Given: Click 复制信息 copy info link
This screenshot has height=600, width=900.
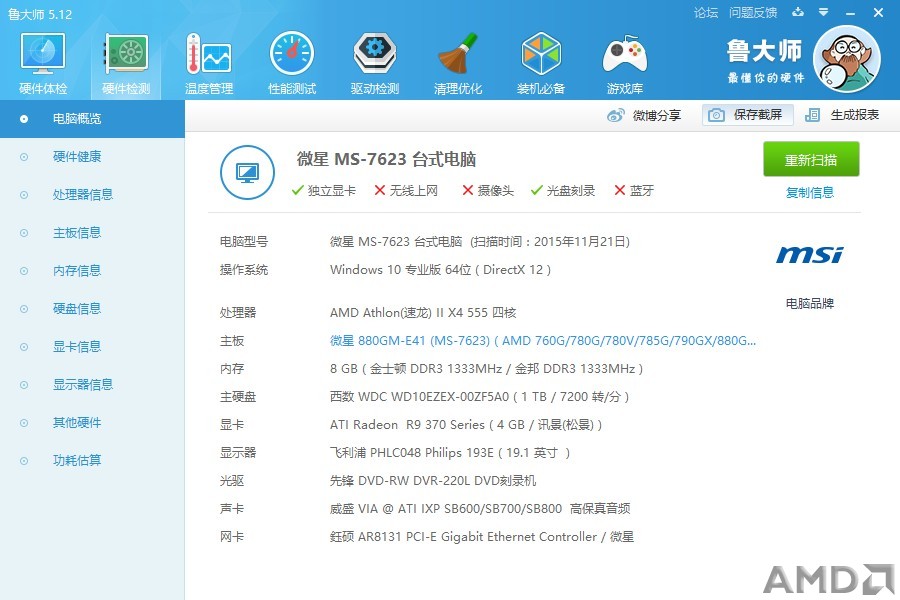Looking at the screenshot, I should point(810,192).
